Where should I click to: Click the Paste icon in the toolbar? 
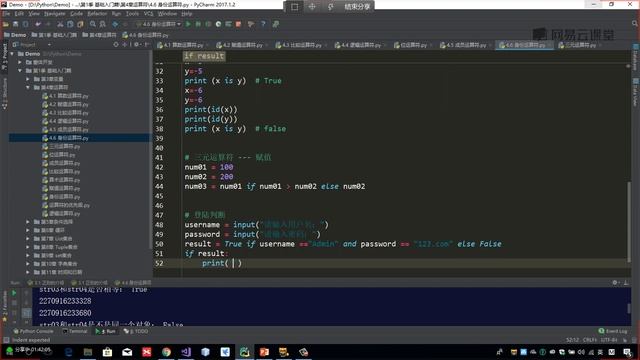(80, 24)
